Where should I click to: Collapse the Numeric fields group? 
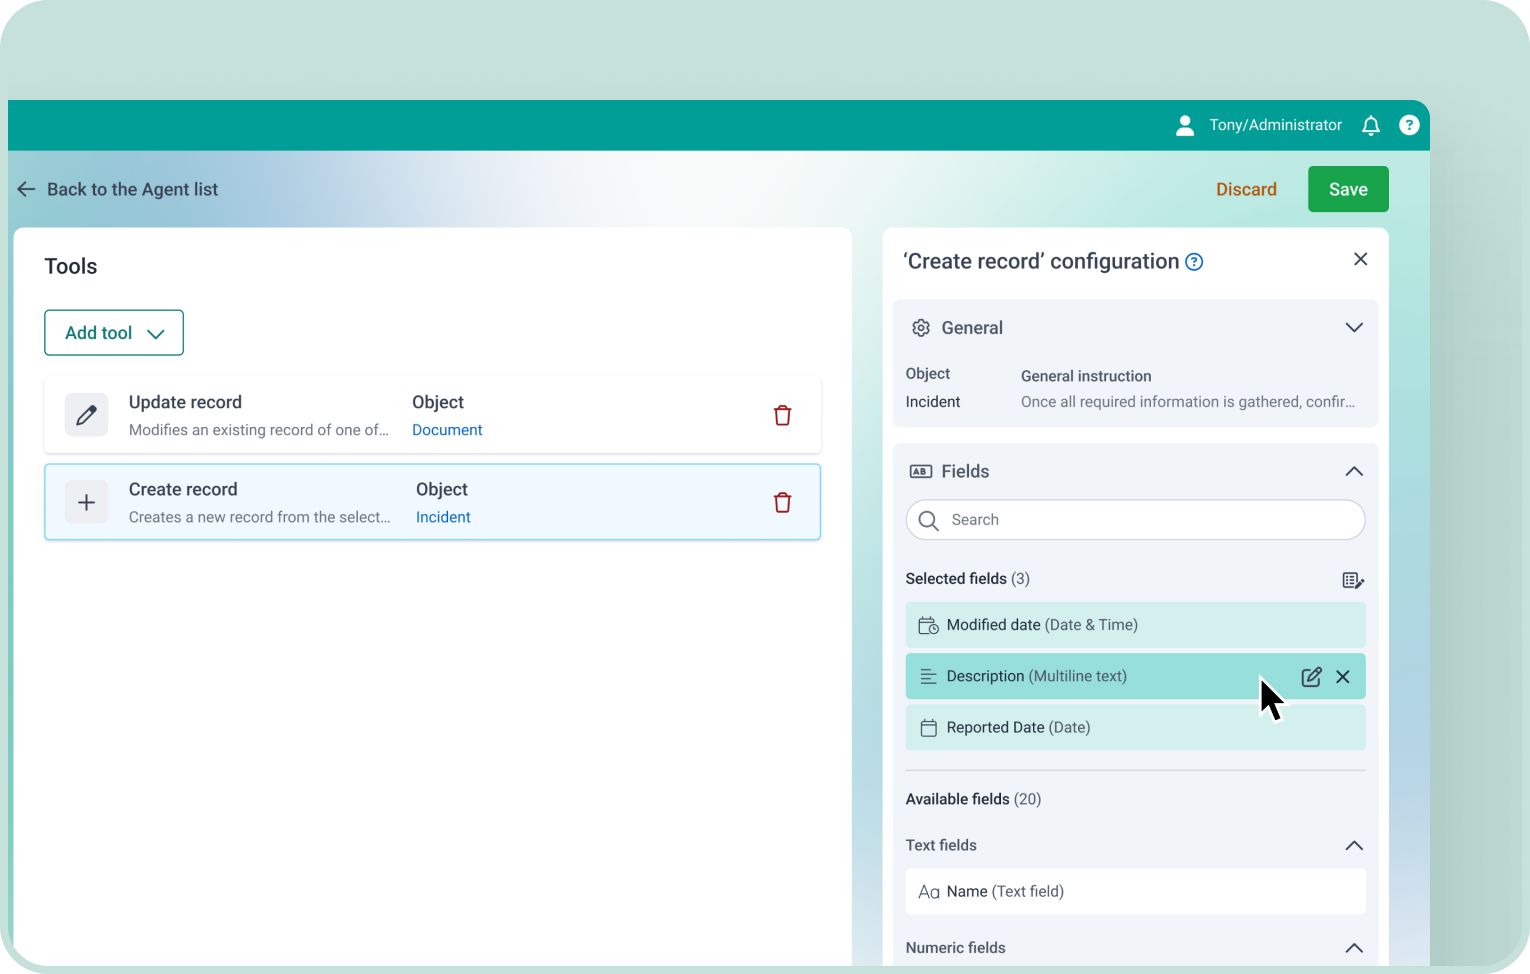click(x=1354, y=948)
